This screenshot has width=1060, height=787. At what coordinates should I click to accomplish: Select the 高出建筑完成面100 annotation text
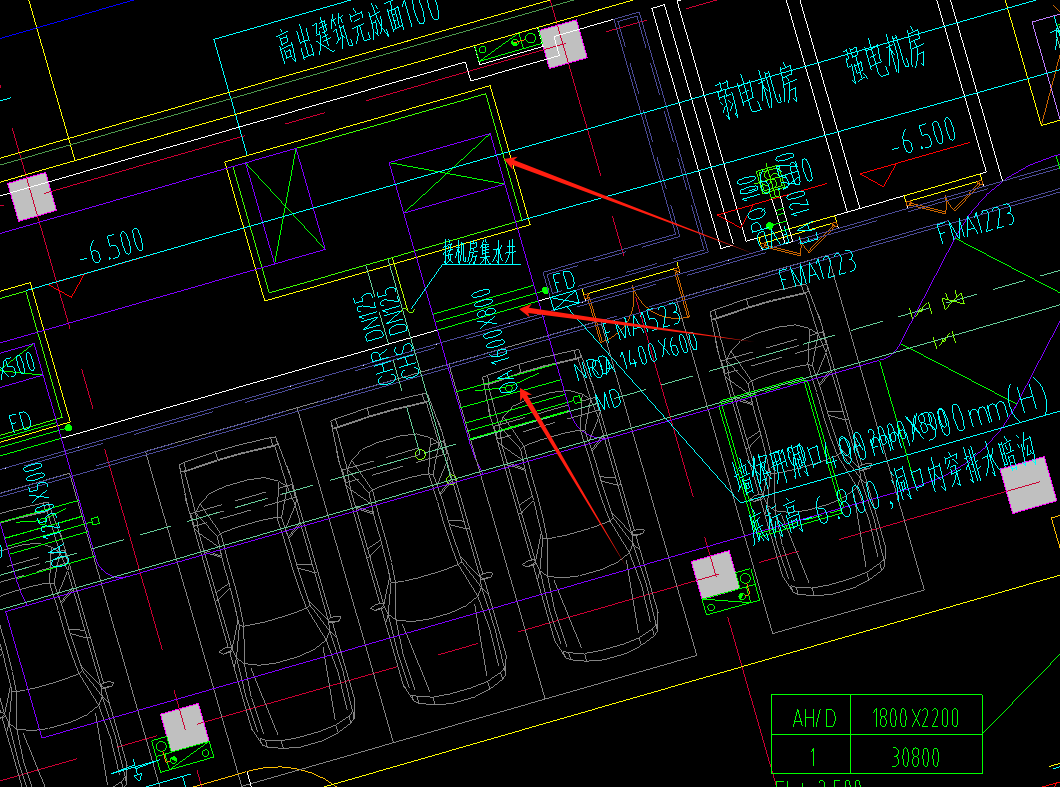click(x=358, y=30)
